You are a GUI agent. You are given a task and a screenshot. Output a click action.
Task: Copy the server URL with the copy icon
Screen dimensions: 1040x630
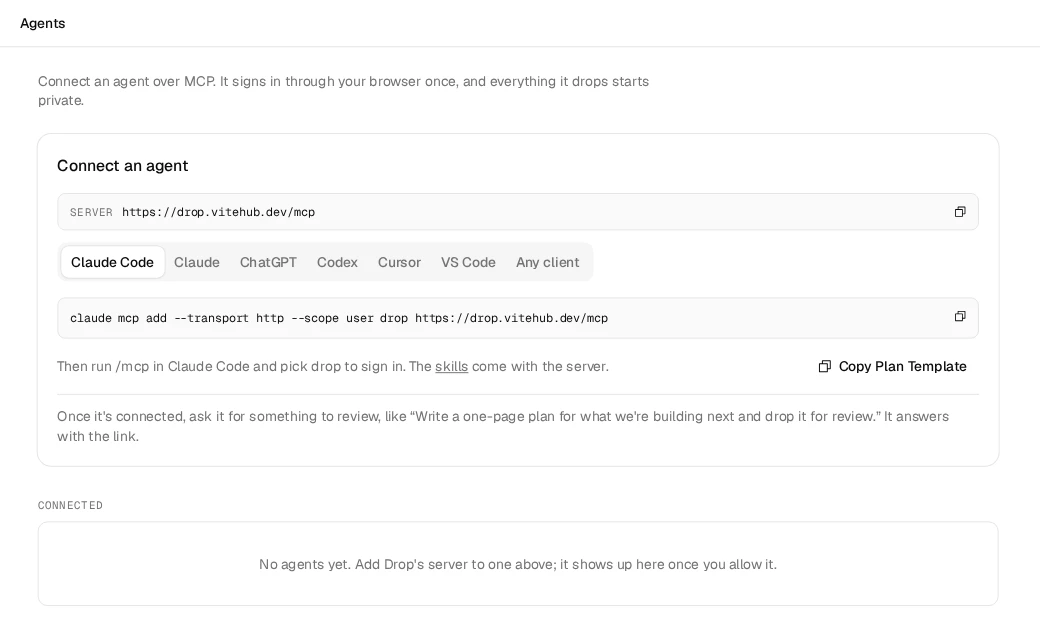(x=959, y=212)
